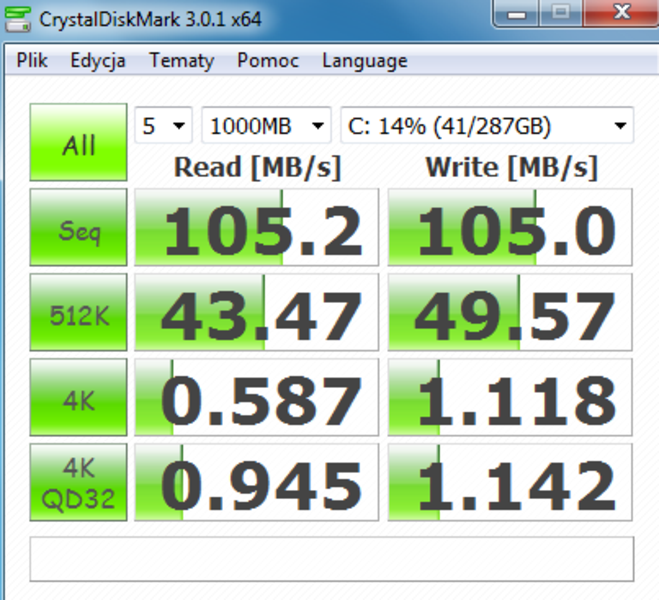Click the 4K write result 1.118

coord(510,397)
